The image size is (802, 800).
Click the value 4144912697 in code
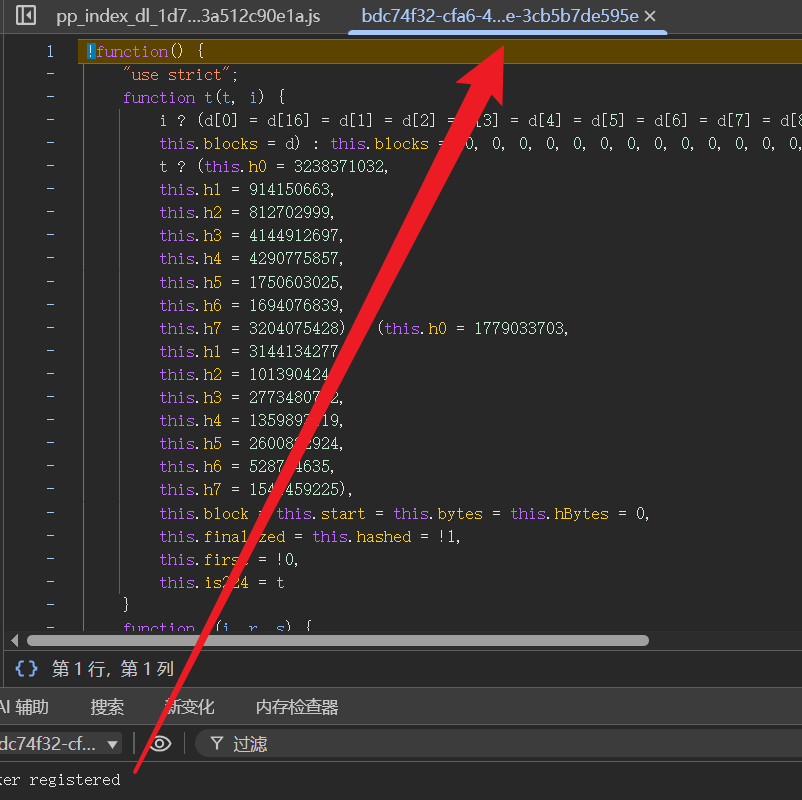click(x=294, y=235)
